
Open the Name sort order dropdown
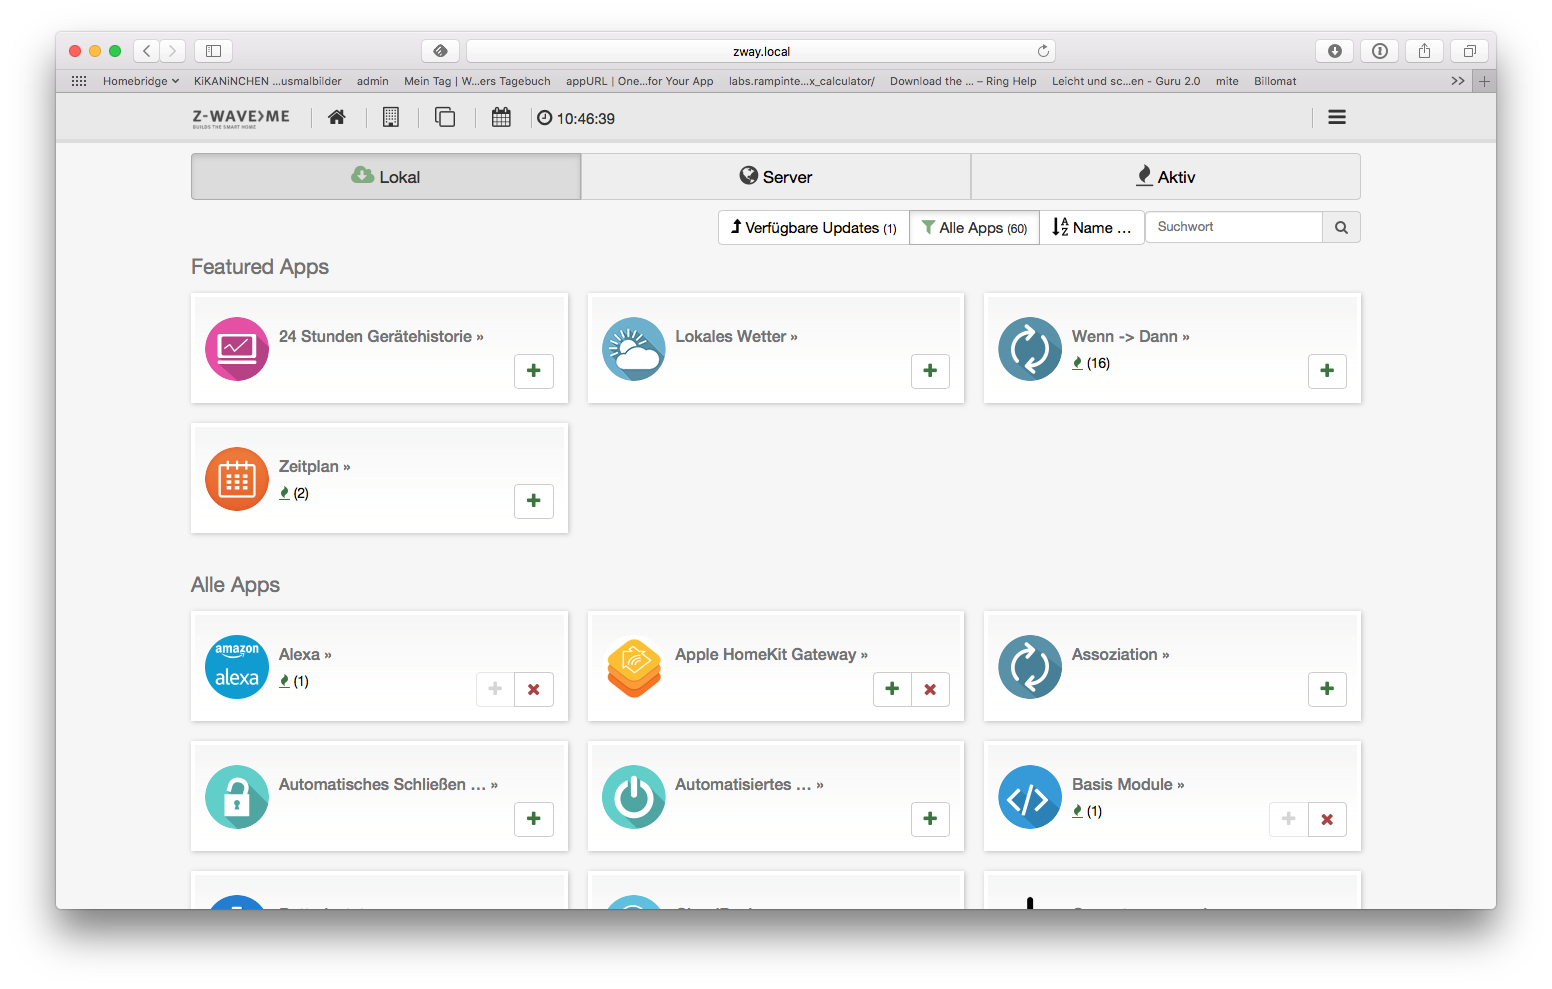[1092, 228]
